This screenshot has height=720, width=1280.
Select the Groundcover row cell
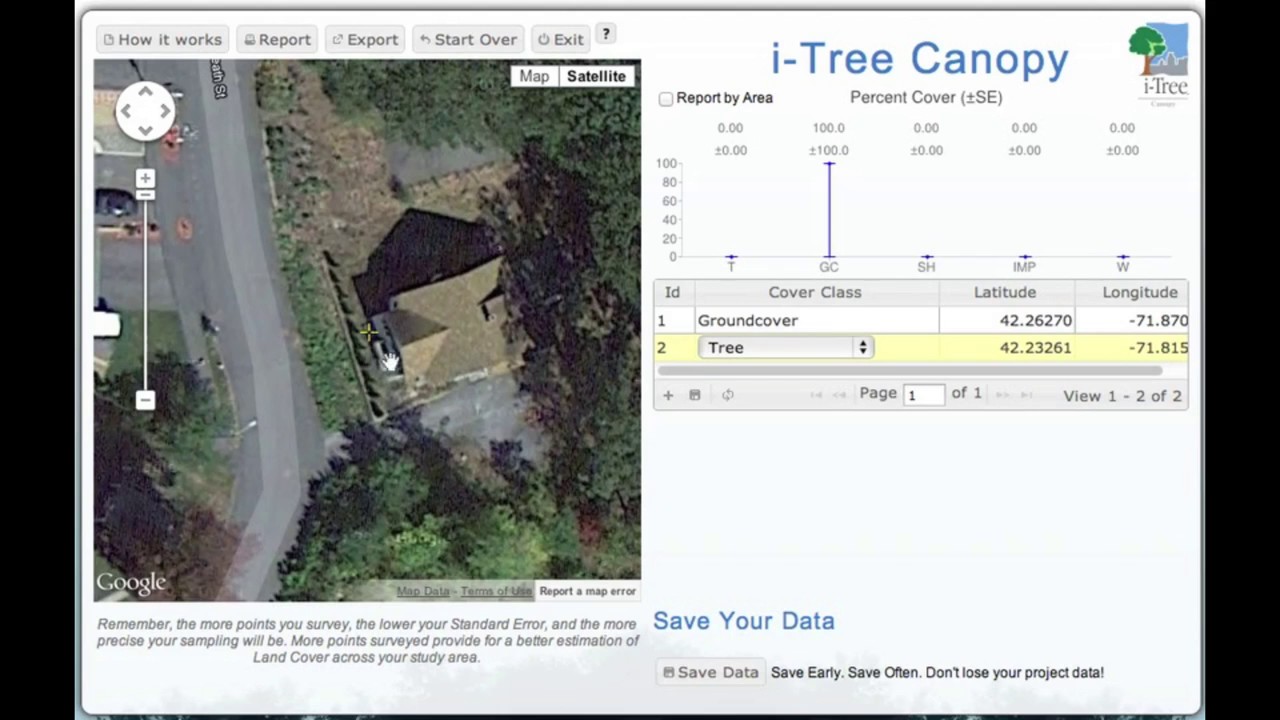tap(816, 320)
